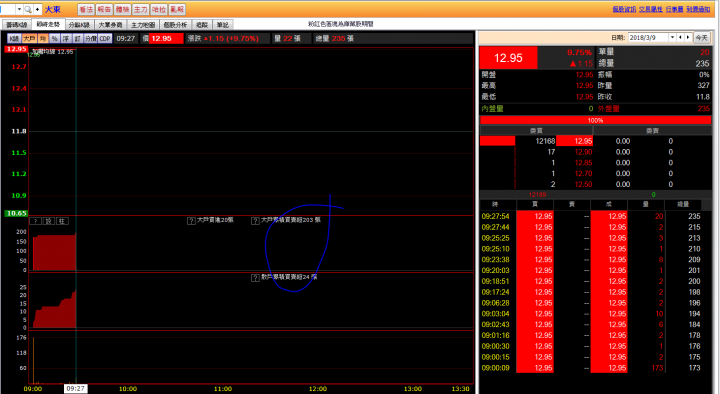This screenshot has height=394, width=720.
Task: Click the ? icon beside 大戶累積買賣超203張
Action: [255, 221]
